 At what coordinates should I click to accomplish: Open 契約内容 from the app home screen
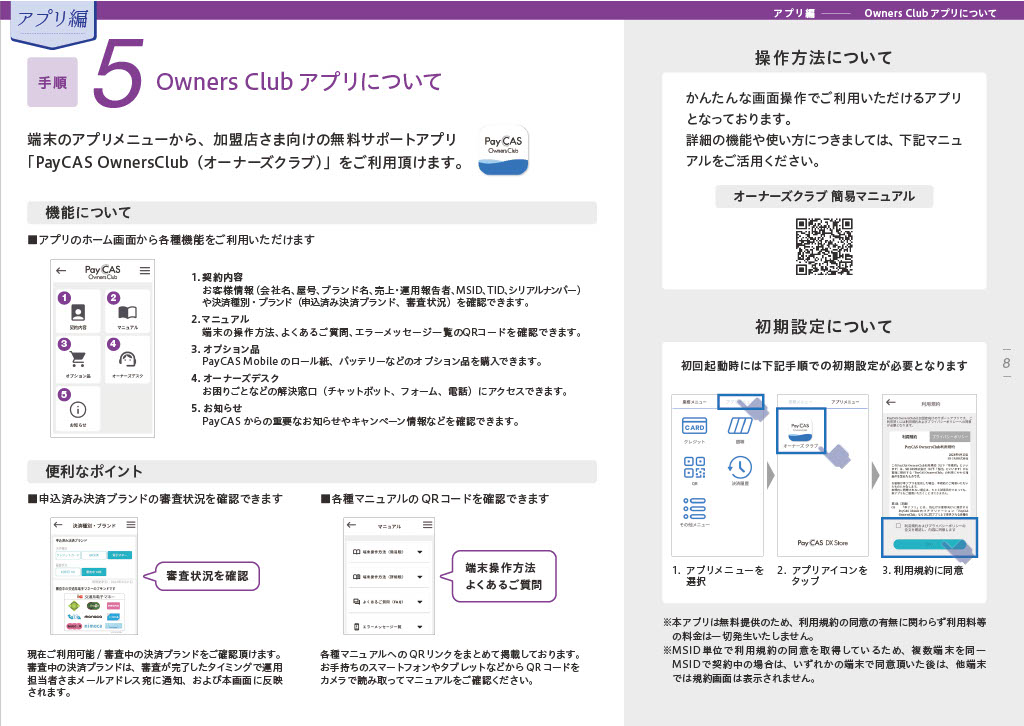pyautogui.click(x=78, y=313)
